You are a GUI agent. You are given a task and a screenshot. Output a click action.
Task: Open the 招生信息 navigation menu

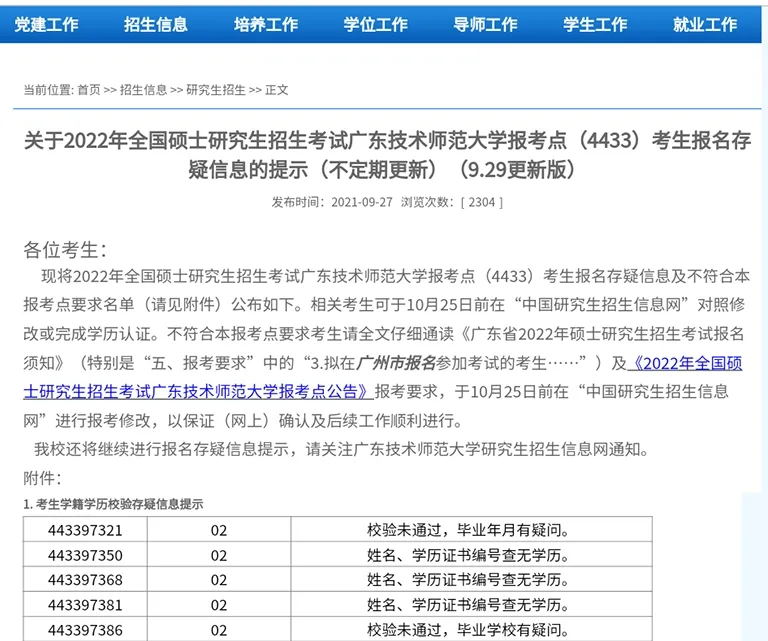[x=156, y=24]
